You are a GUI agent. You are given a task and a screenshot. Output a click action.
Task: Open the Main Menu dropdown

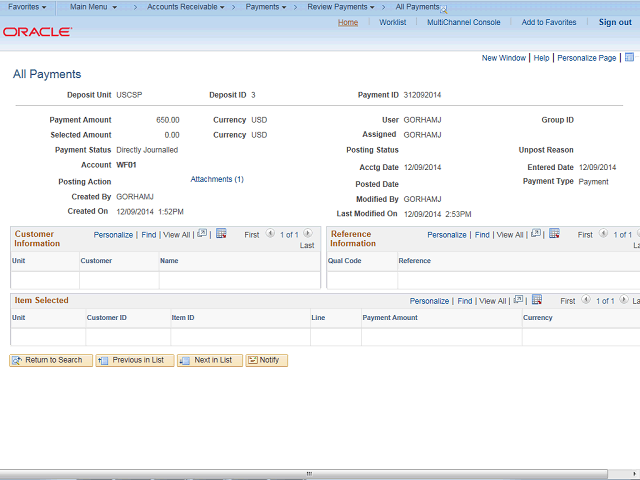tap(93, 7)
